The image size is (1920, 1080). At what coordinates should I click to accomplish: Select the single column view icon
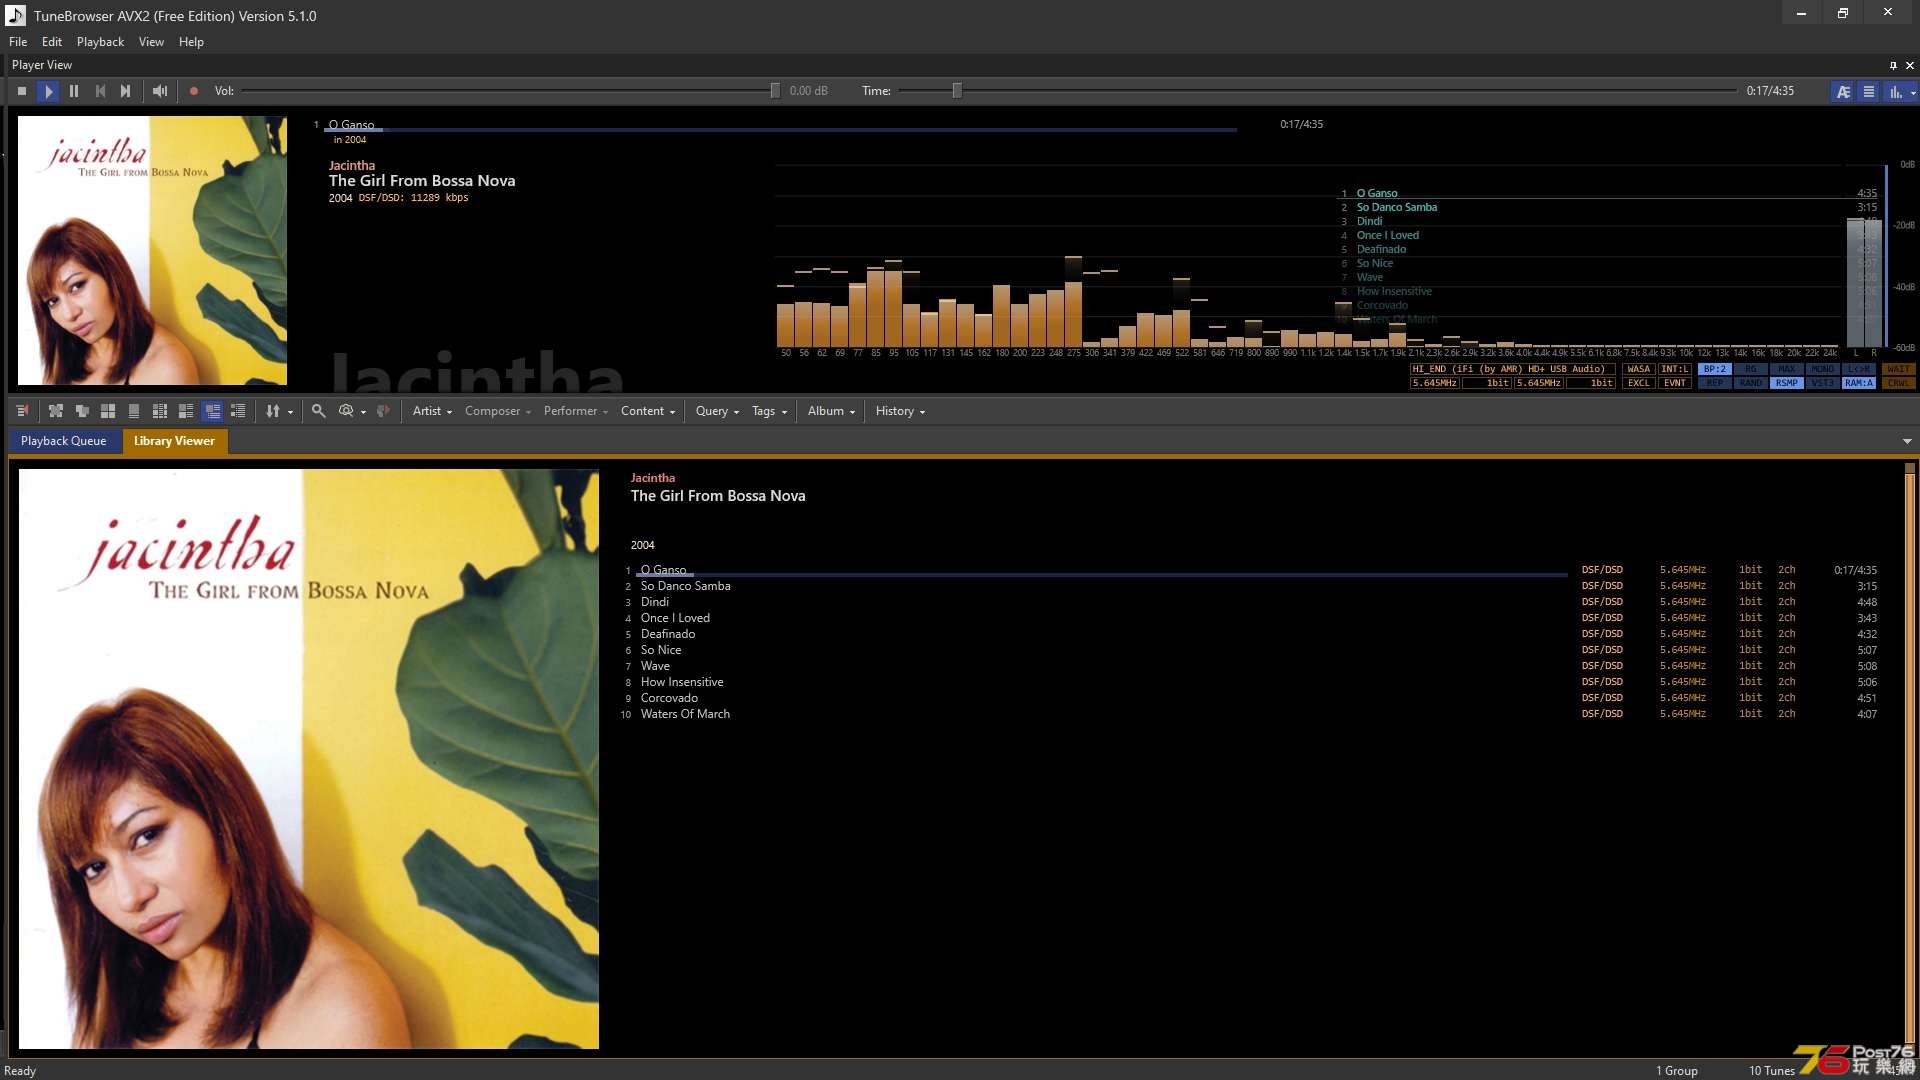(x=134, y=411)
